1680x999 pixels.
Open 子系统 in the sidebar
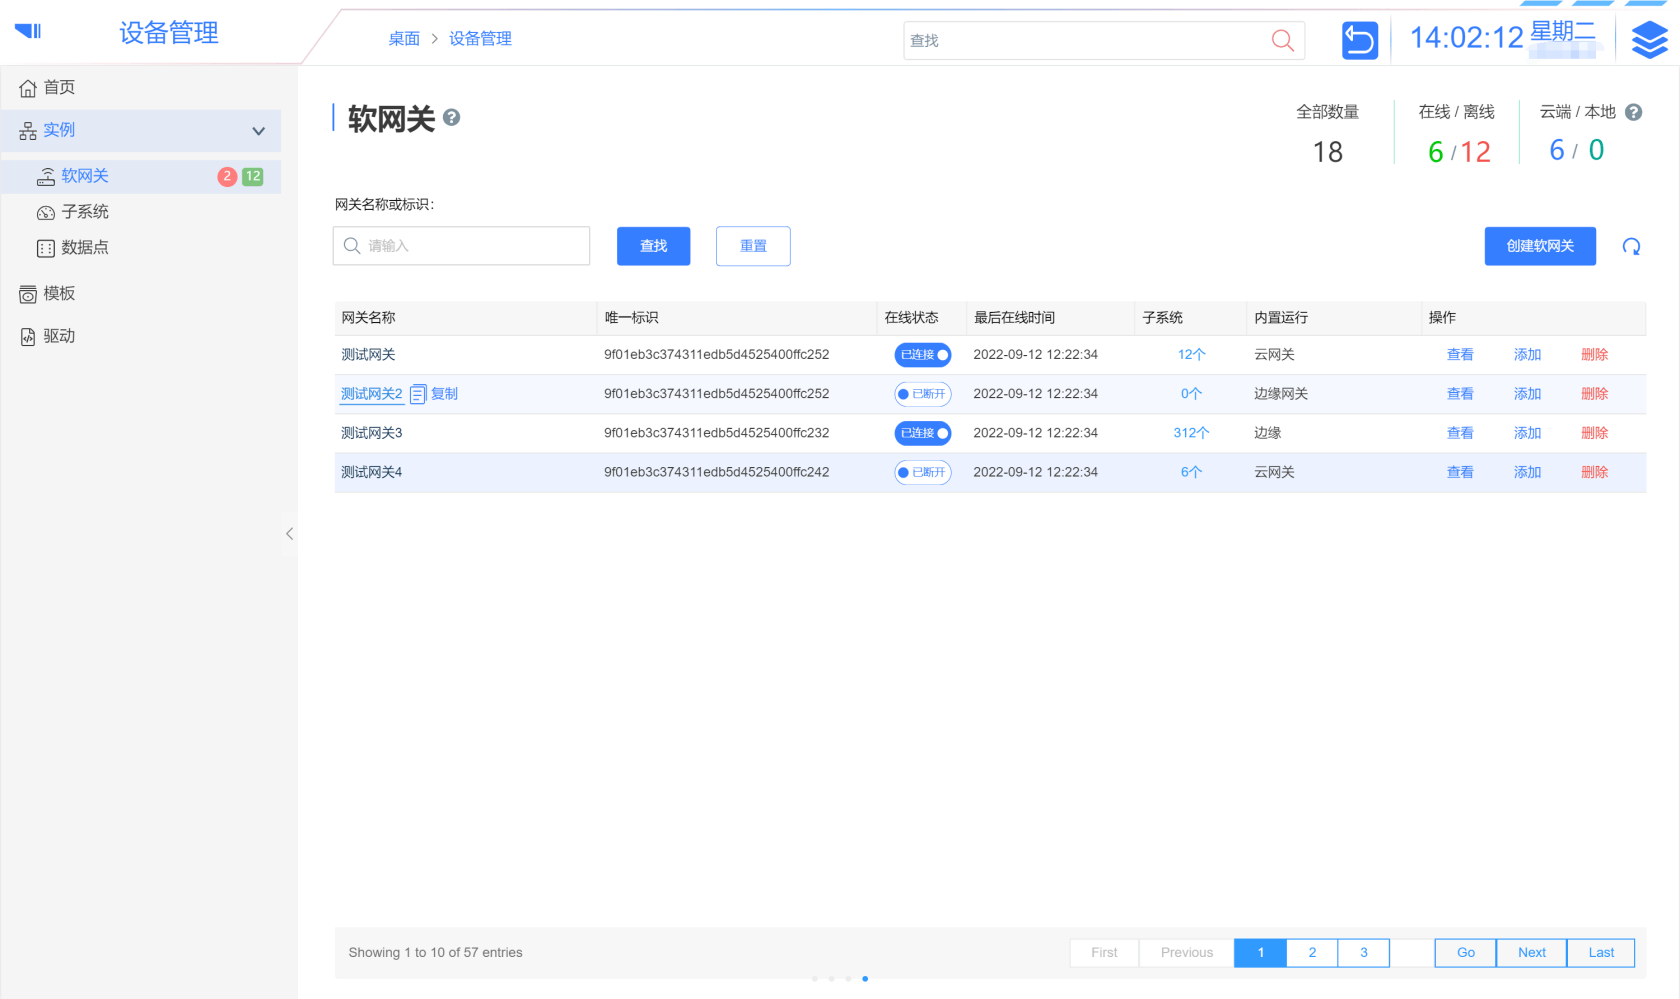click(x=85, y=212)
